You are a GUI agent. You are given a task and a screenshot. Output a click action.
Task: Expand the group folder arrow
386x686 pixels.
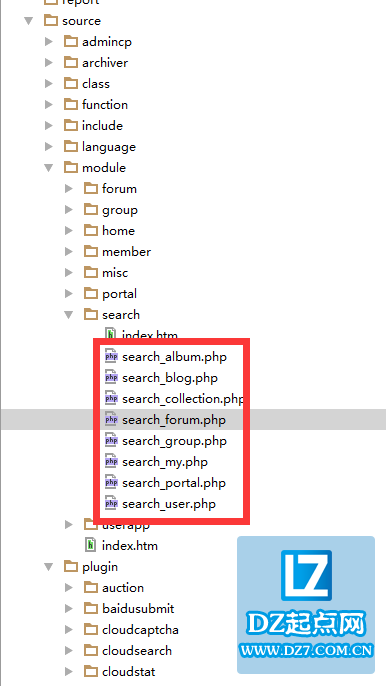tap(69, 210)
